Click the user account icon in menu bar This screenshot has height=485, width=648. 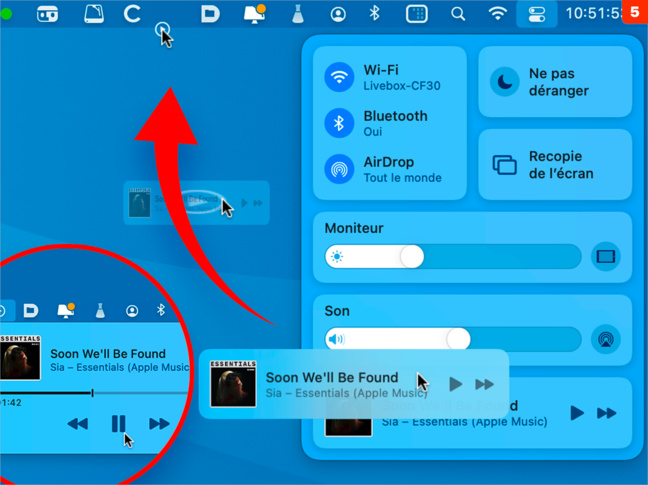click(x=338, y=14)
